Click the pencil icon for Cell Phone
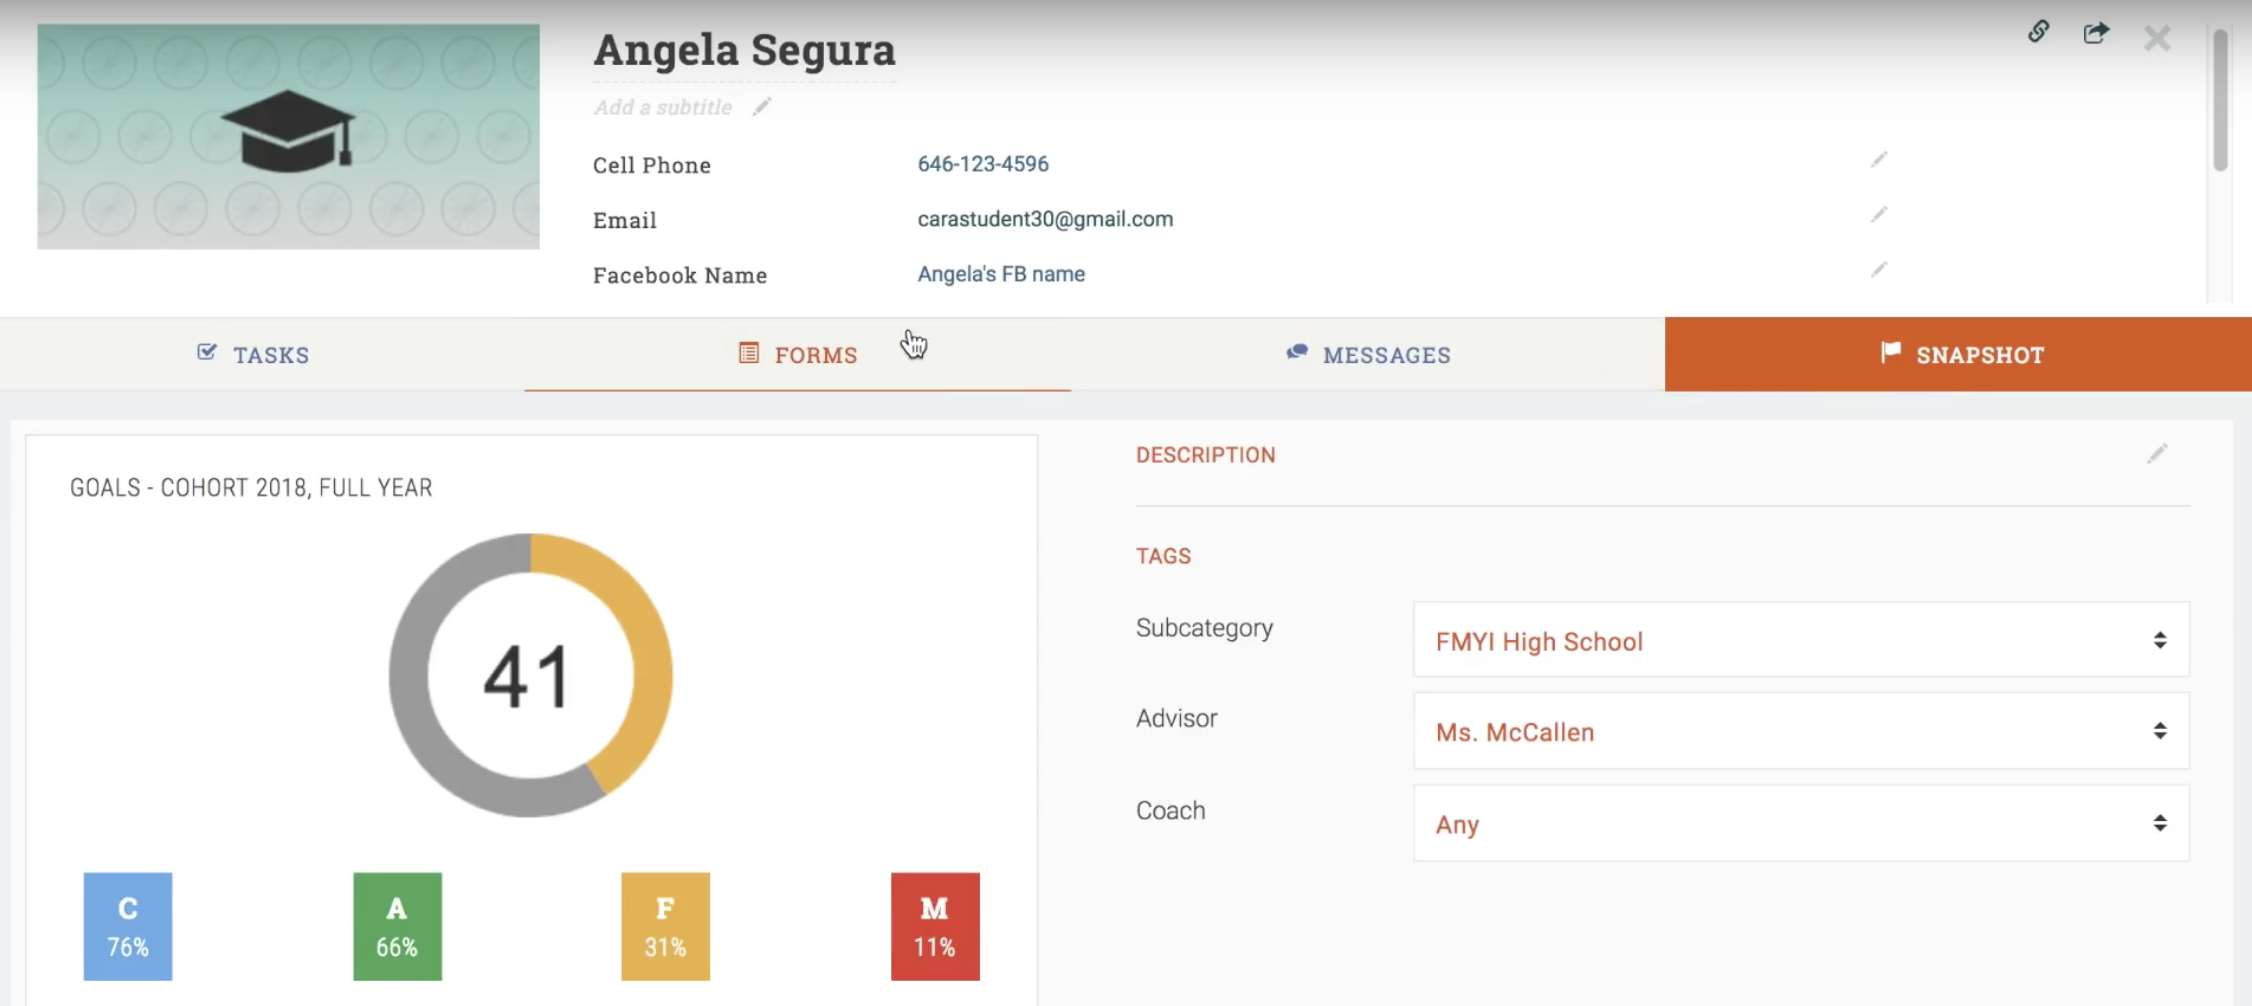2252x1006 pixels. 1878,160
